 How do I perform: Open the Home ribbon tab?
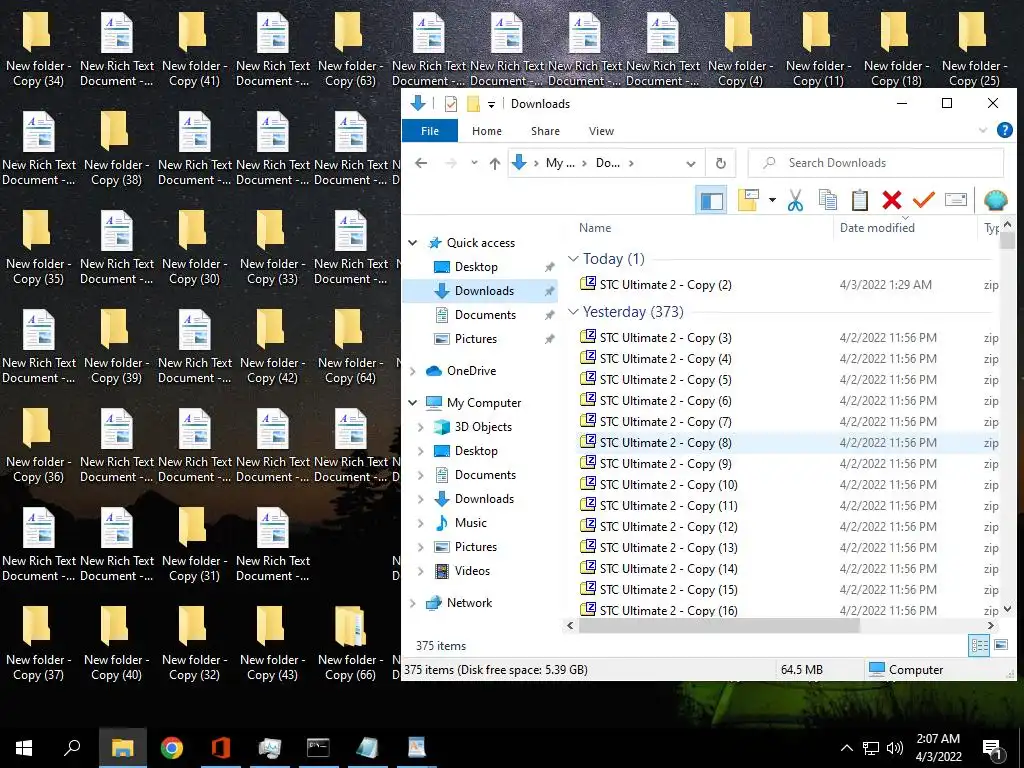(x=487, y=131)
